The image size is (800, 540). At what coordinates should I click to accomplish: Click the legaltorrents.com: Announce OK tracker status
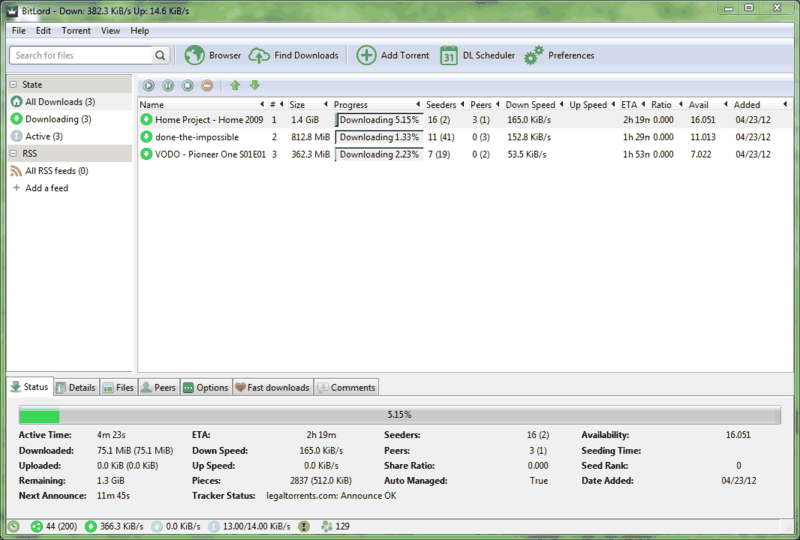331,496
